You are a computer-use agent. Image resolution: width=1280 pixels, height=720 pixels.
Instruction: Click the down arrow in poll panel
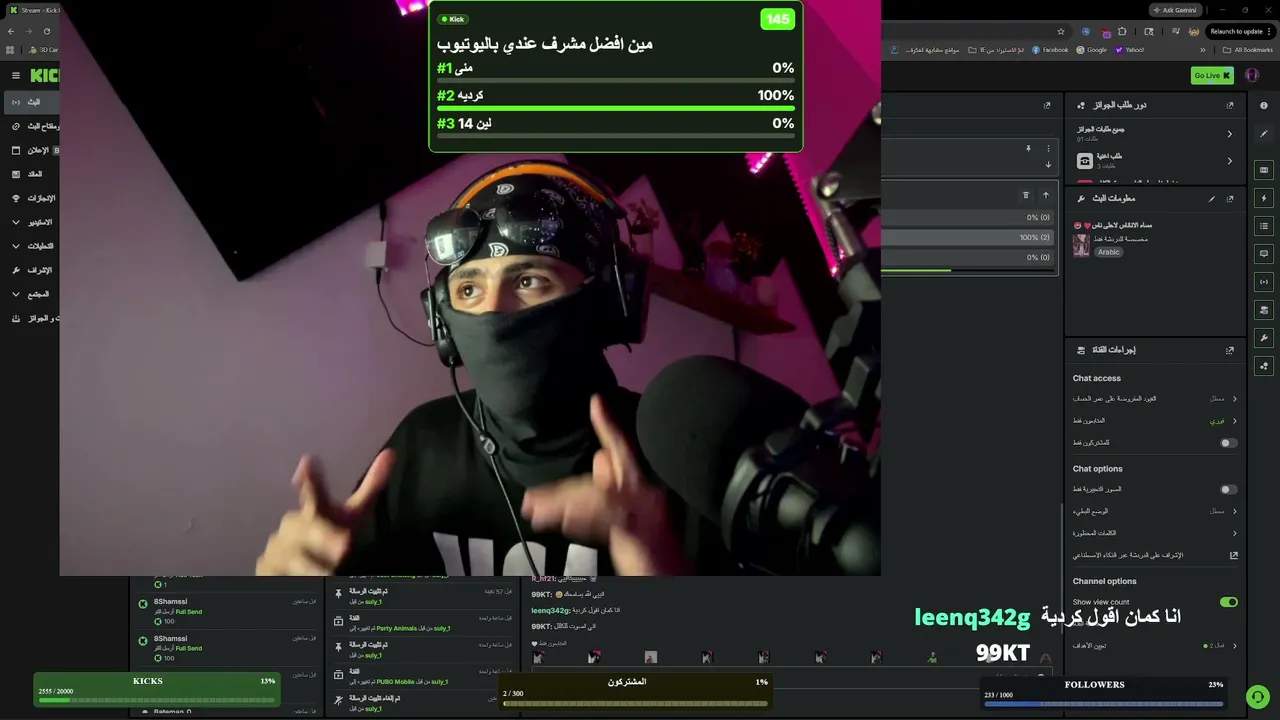(1048, 165)
